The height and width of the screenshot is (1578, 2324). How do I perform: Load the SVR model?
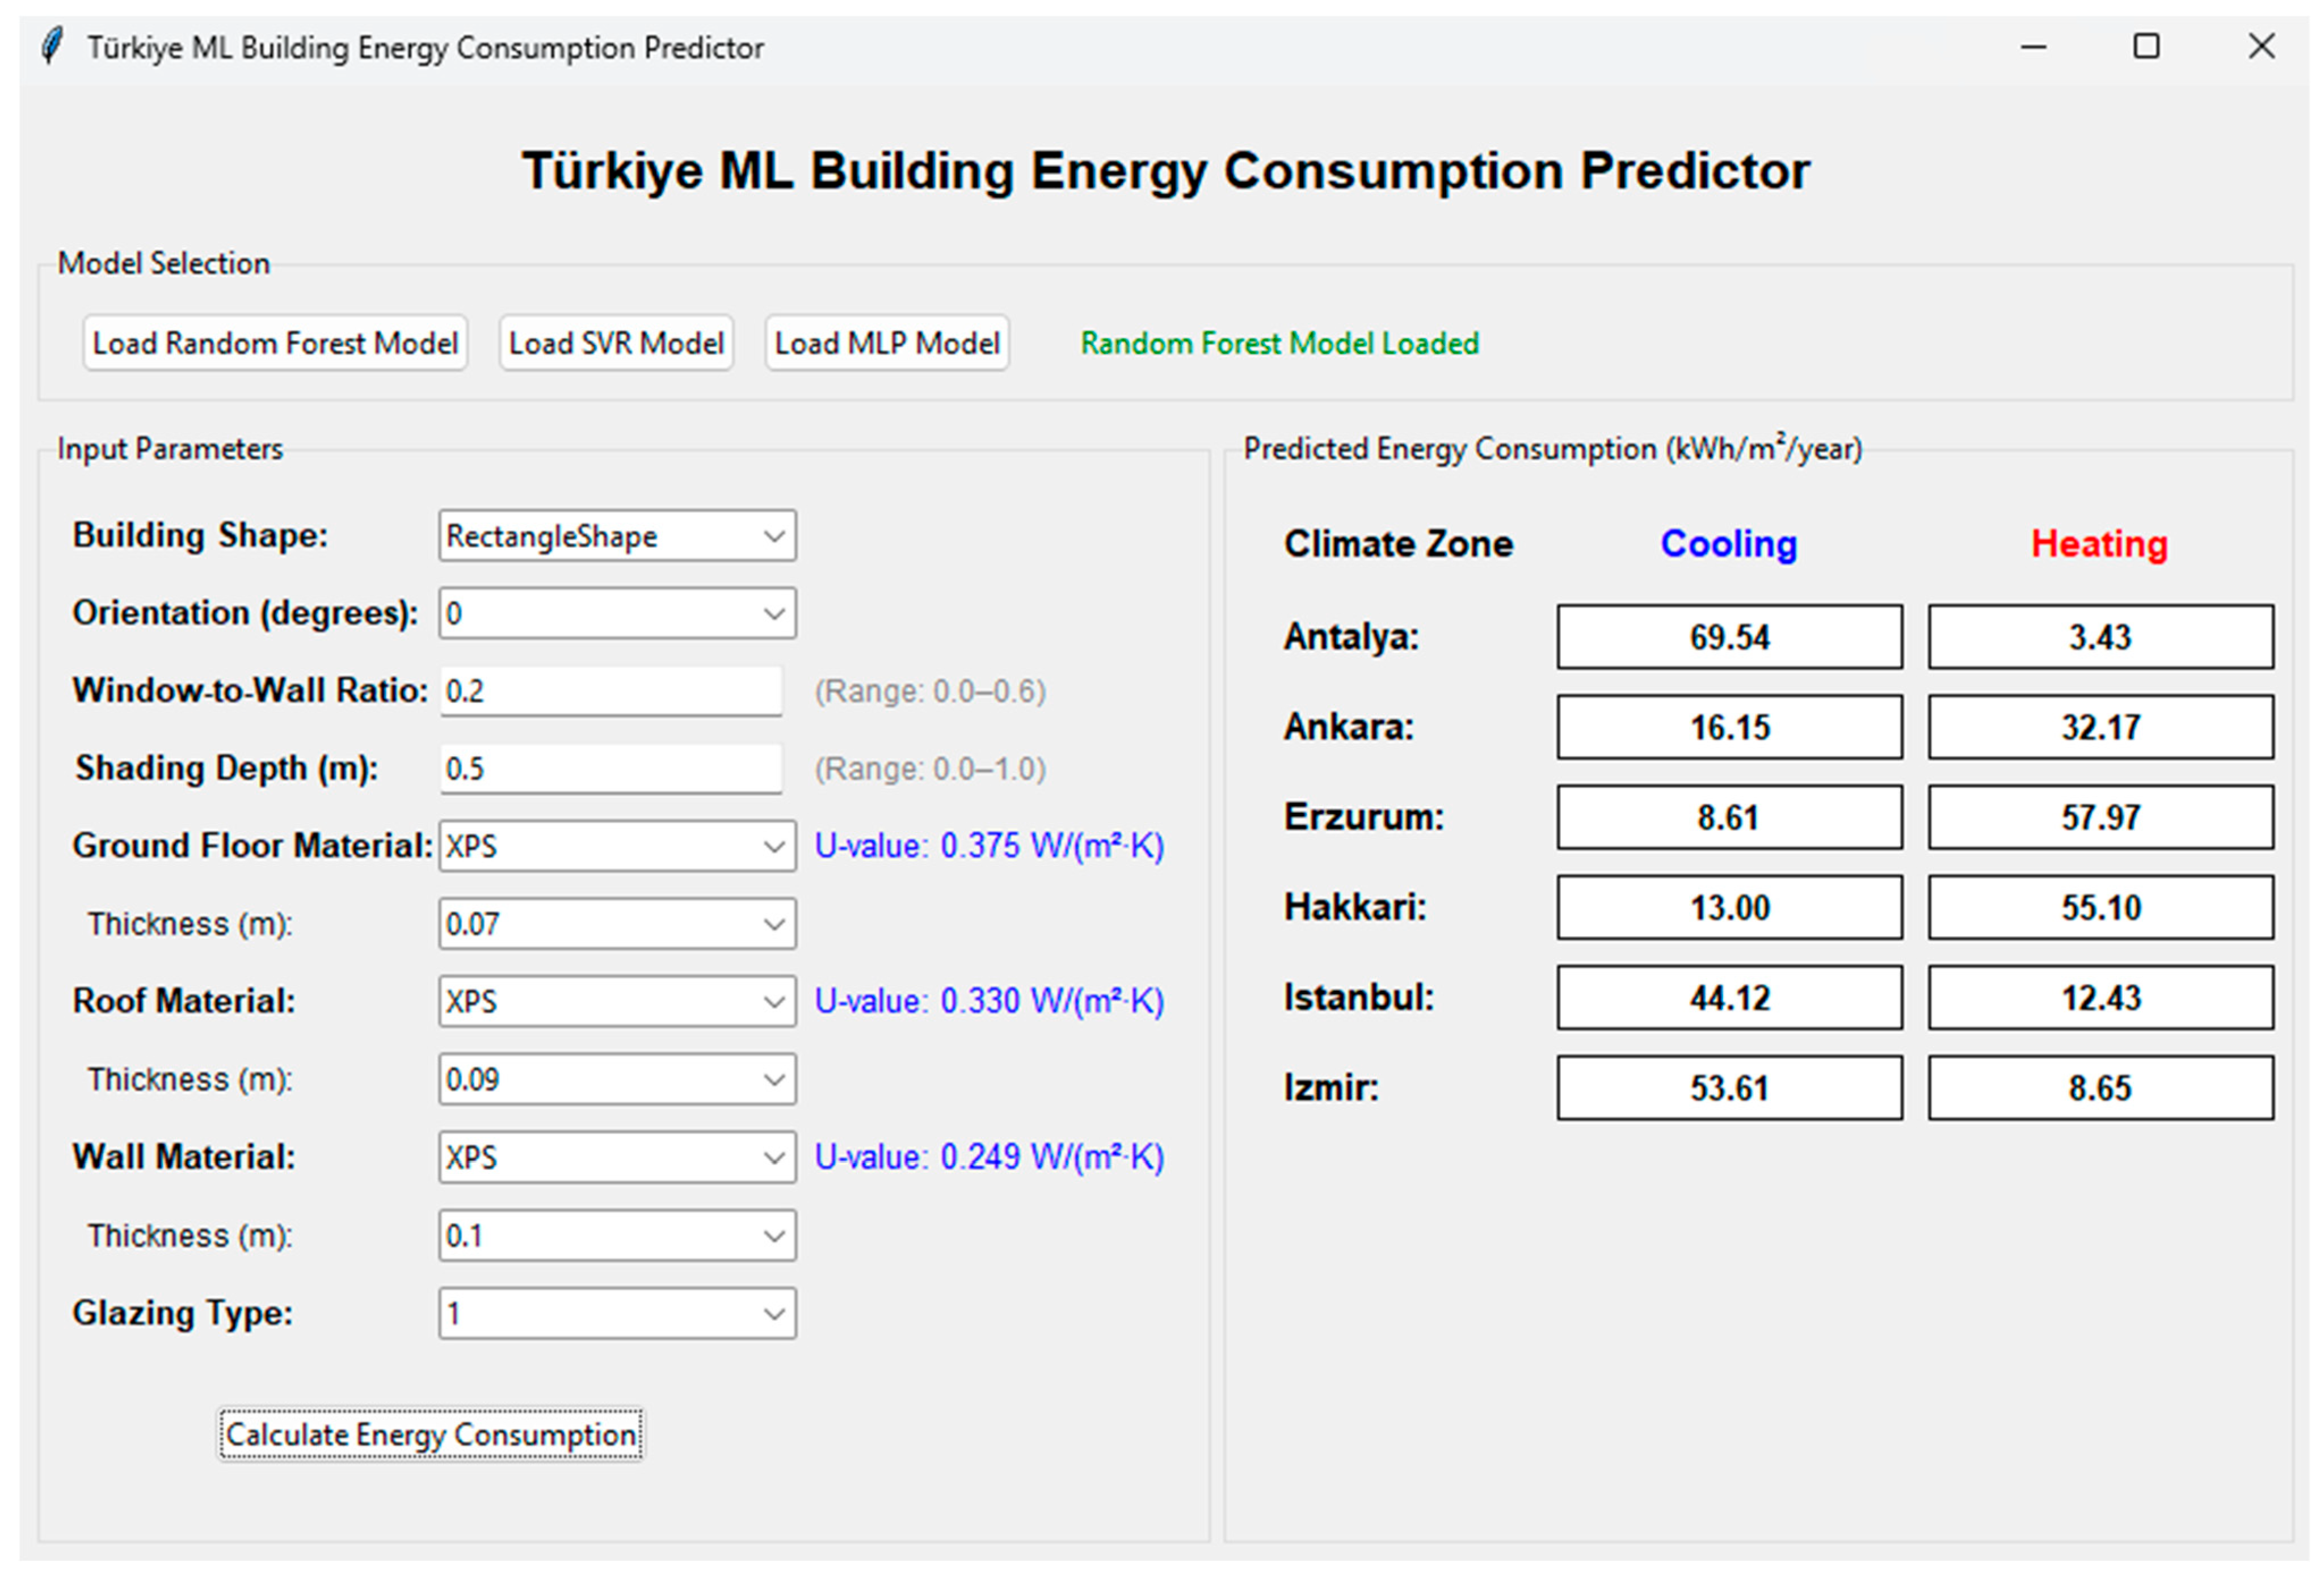[x=616, y=343]
